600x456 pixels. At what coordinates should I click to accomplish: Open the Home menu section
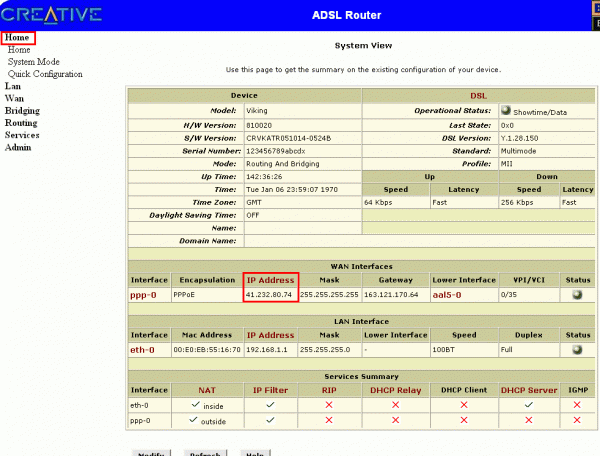[18, 37]
